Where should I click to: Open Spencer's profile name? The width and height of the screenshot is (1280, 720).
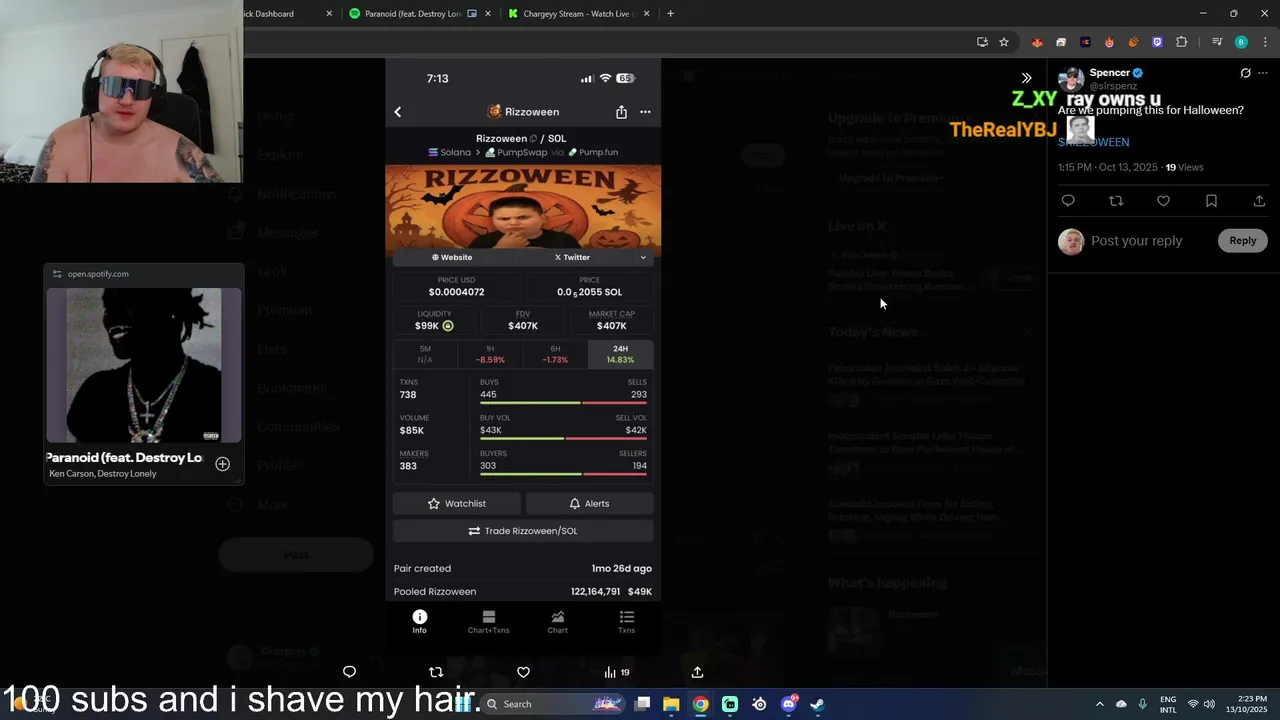point(1110,73)
